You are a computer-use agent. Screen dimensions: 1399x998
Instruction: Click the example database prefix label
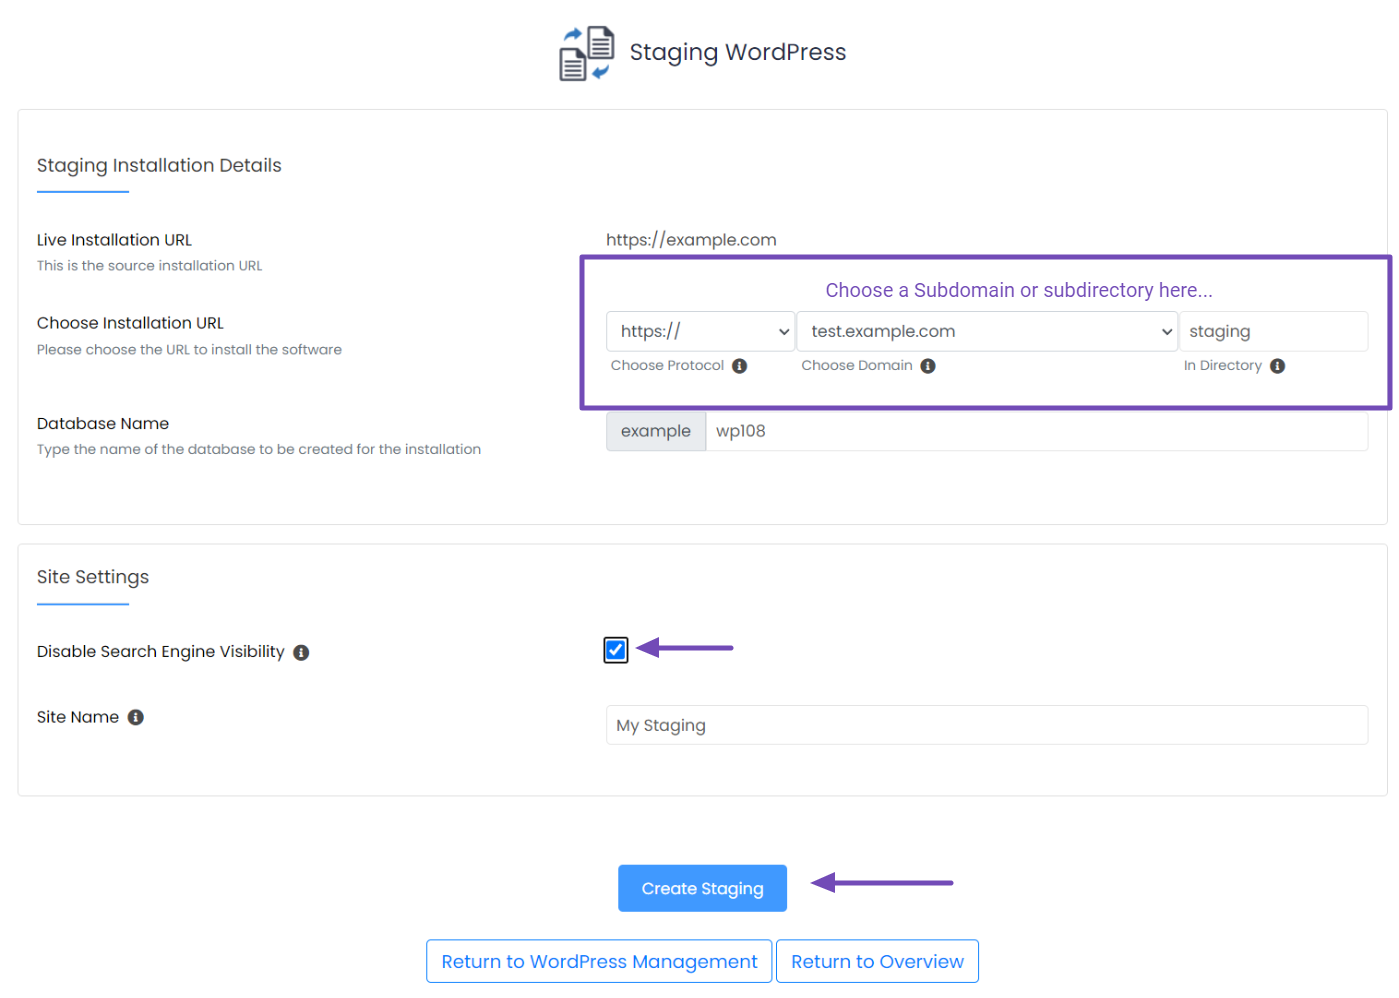(656, 431)
